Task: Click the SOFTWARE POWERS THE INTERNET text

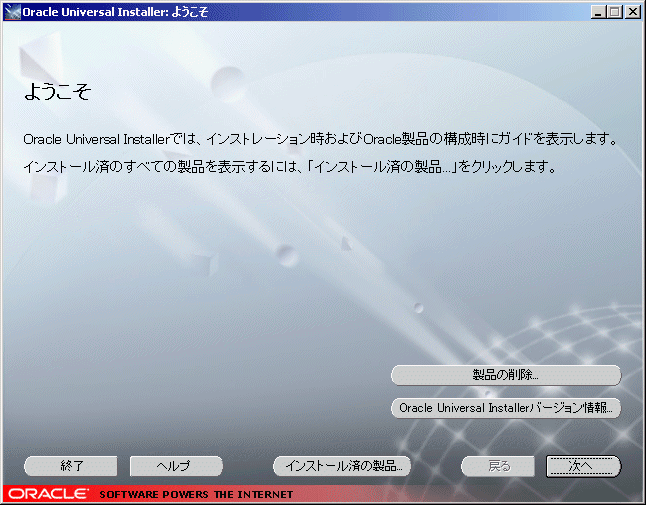Action: coord(196,494)
